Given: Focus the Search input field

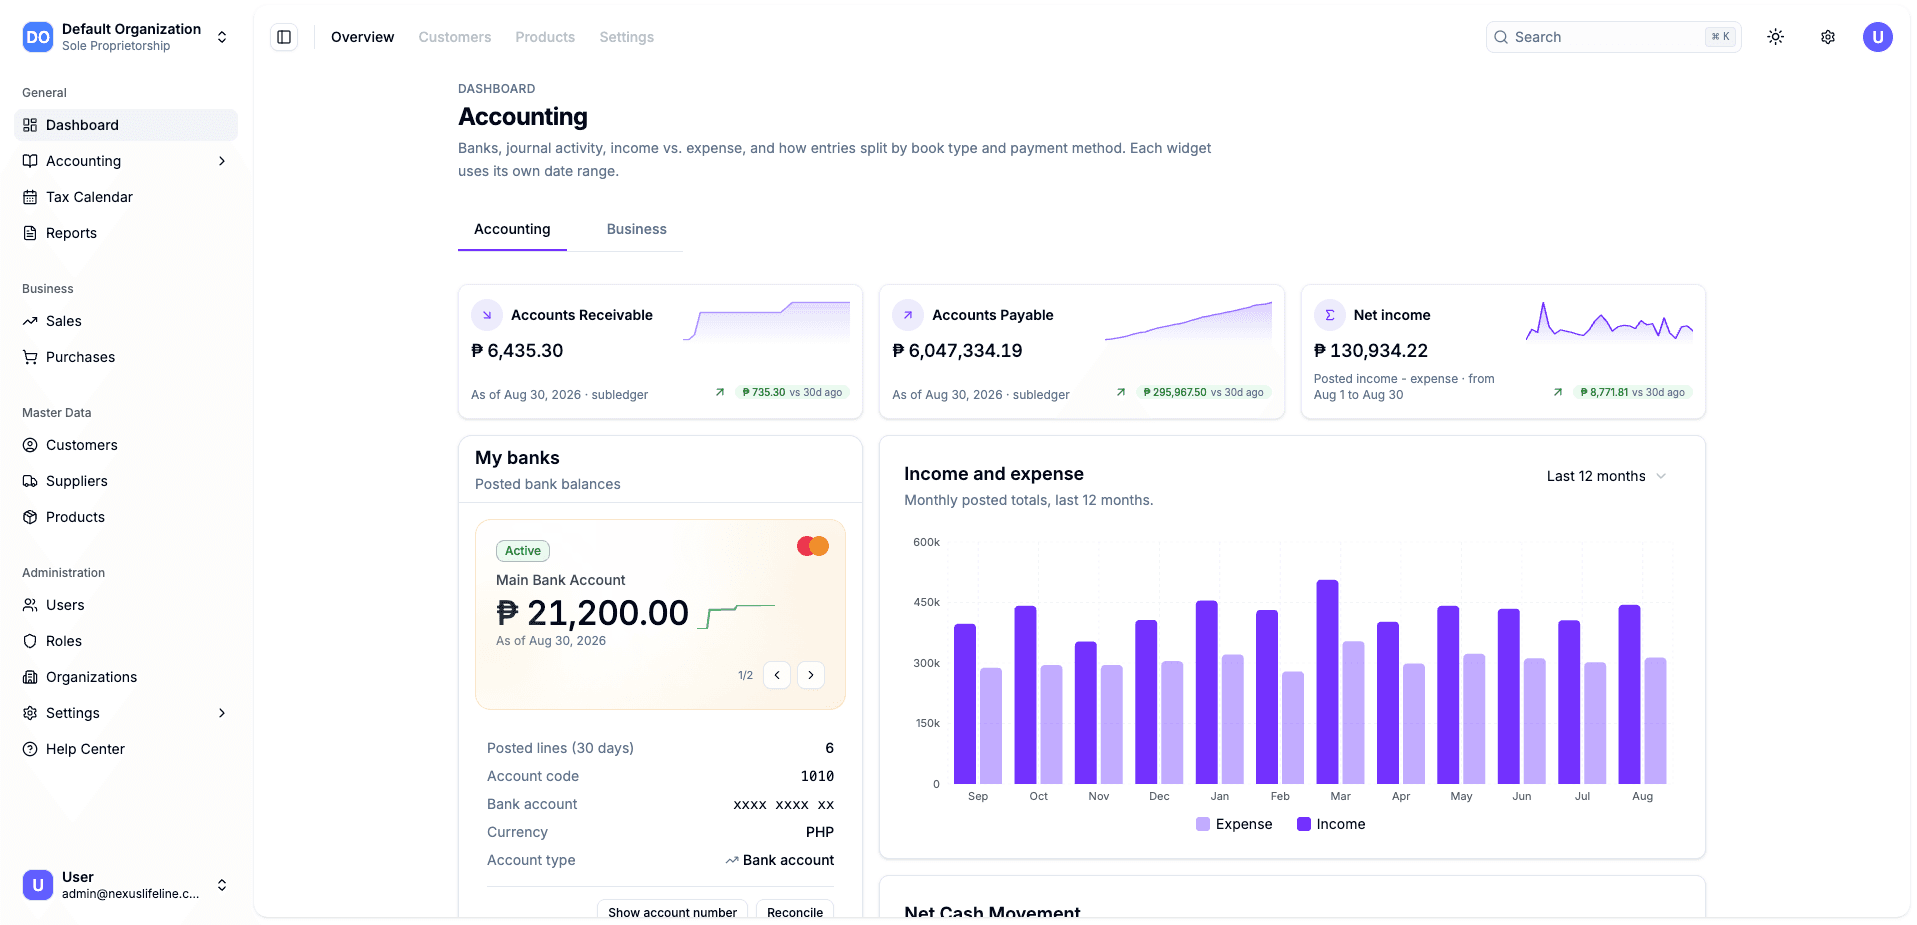Looking at the screenshot, I should (x=1613, y=37).
